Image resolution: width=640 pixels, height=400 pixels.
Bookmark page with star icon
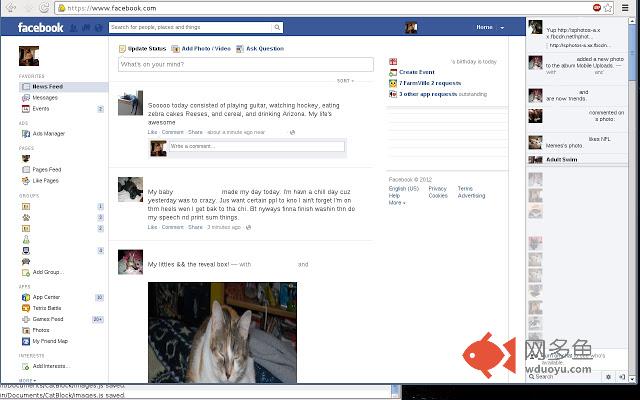(608, 7)
